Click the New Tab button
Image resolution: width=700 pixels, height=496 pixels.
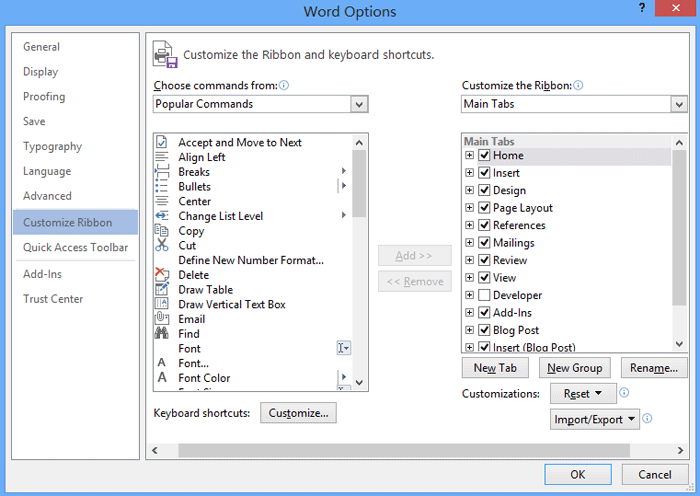pos(495,368)
